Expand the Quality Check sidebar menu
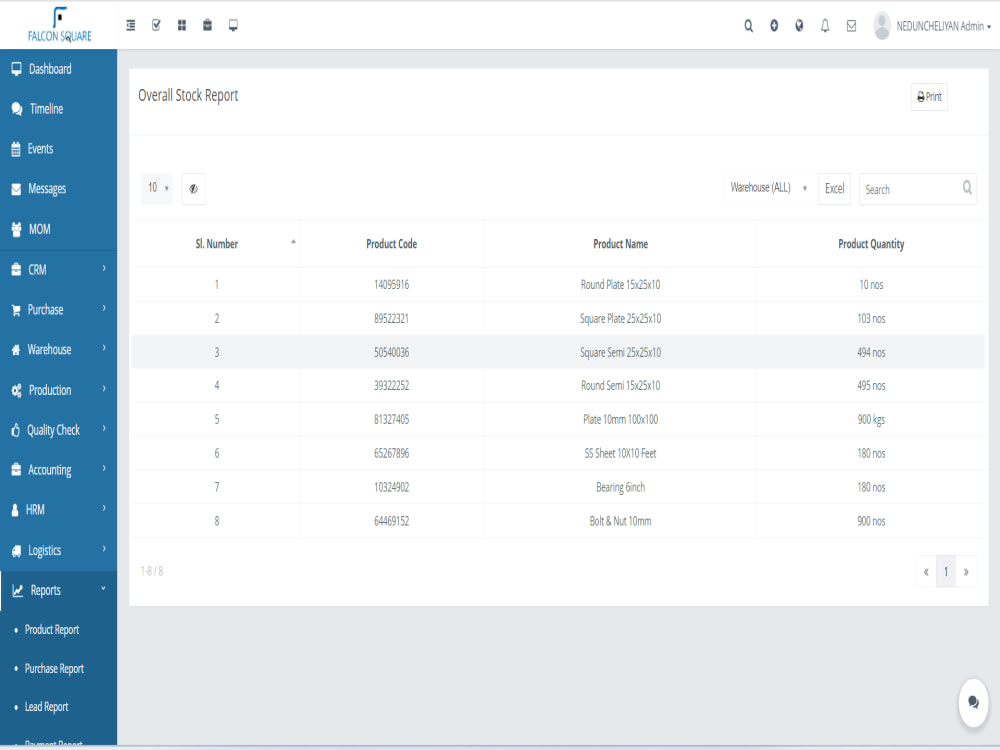Image resolution: width=1000 pixels, height=750 pixels. click(x=59, y=430)
